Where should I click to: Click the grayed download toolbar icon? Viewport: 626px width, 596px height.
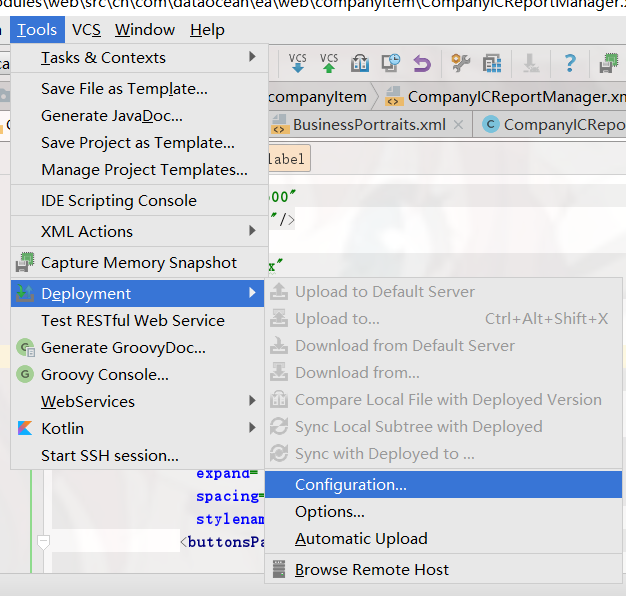coord(531,63)
